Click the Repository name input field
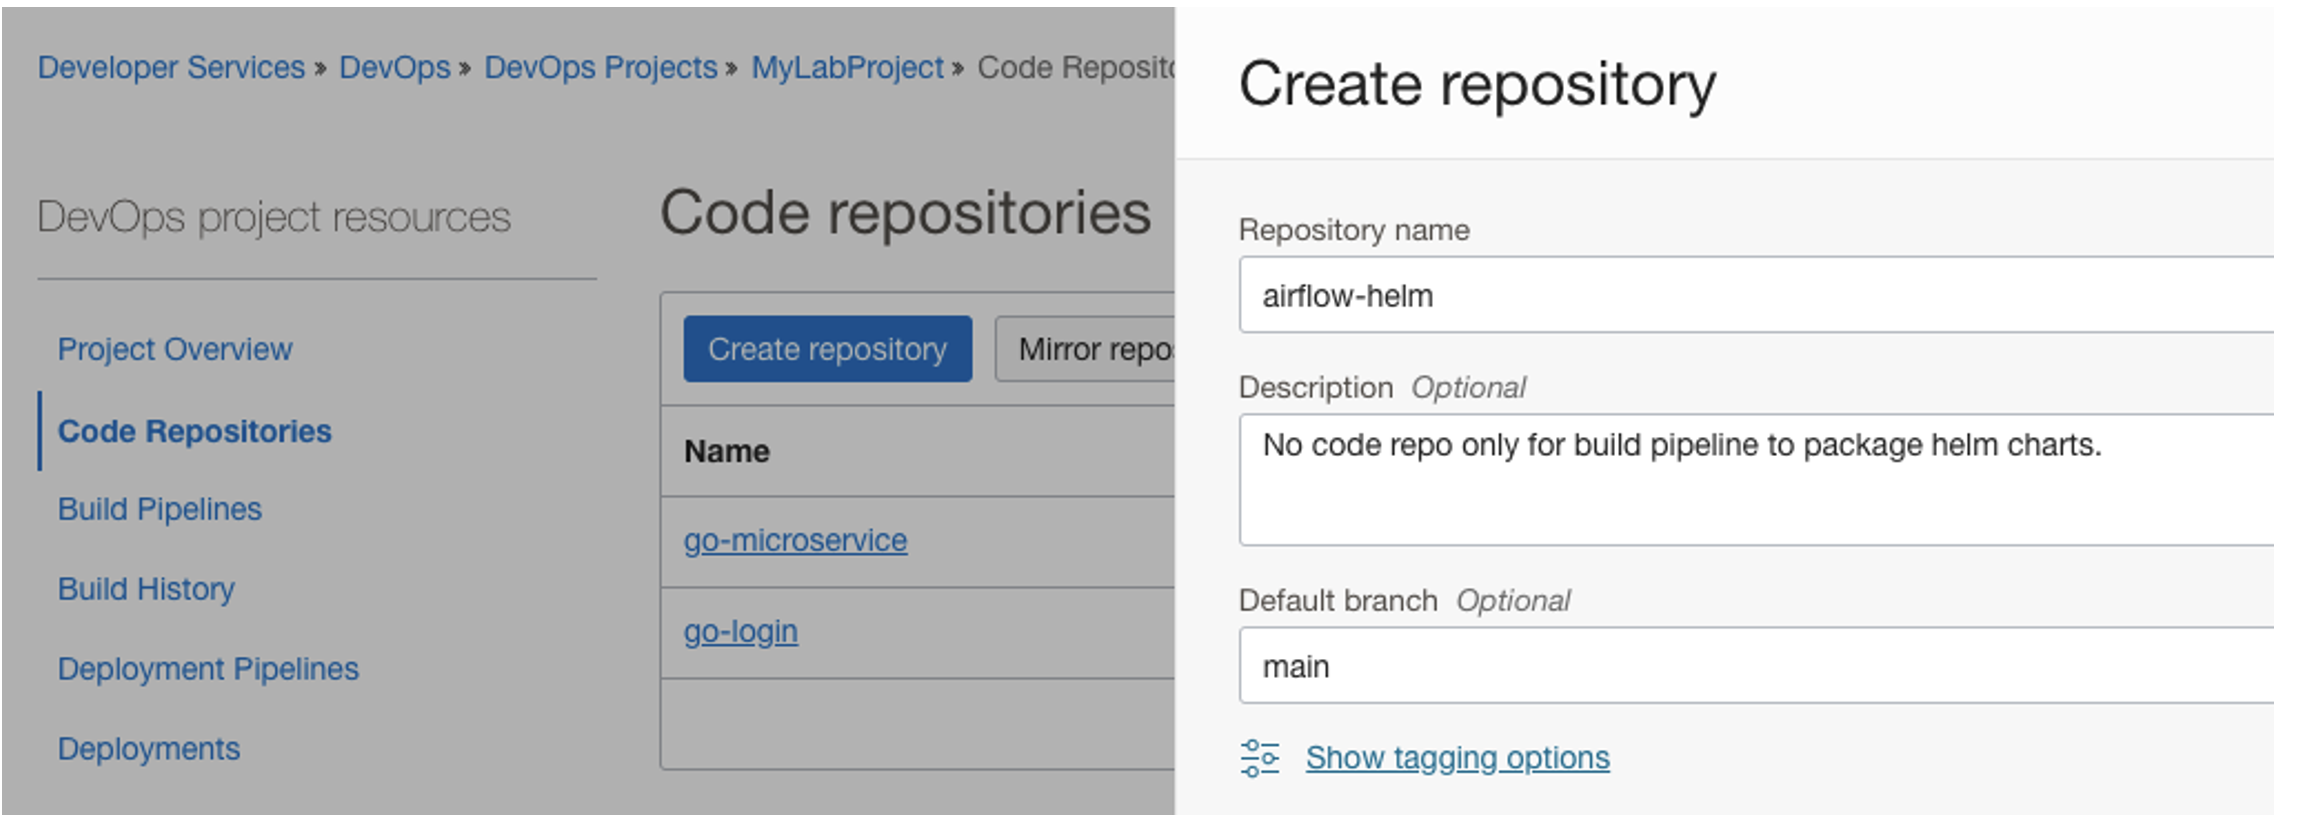Image resolution: width=2304 pixels, height=832 pixels. click(x=1750, y=296)
